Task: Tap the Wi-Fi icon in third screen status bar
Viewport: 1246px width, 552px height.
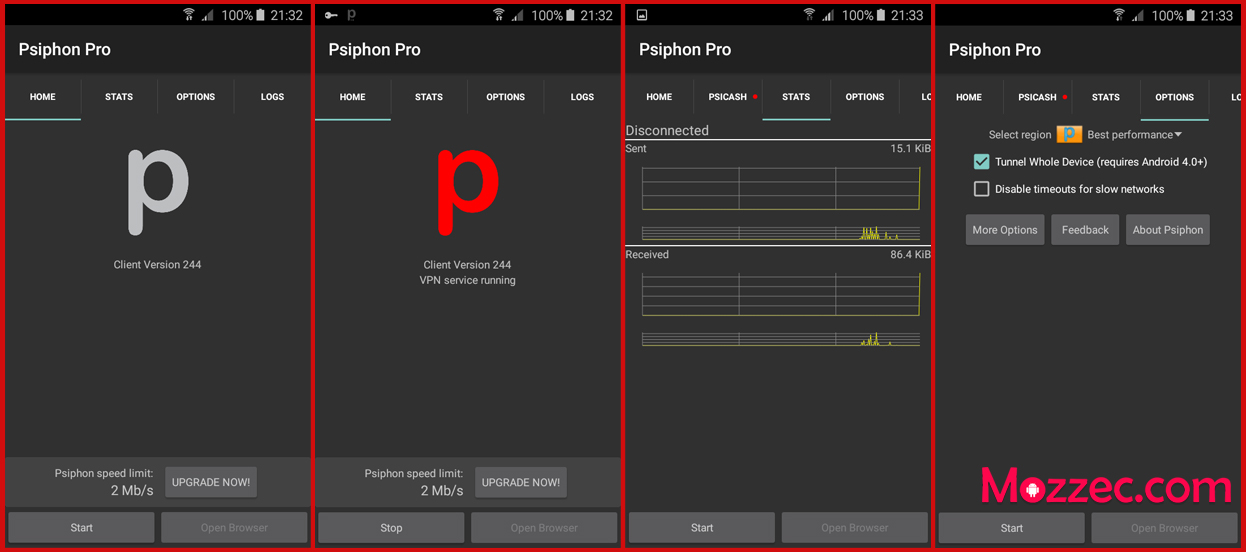Action: coord(809,15)
